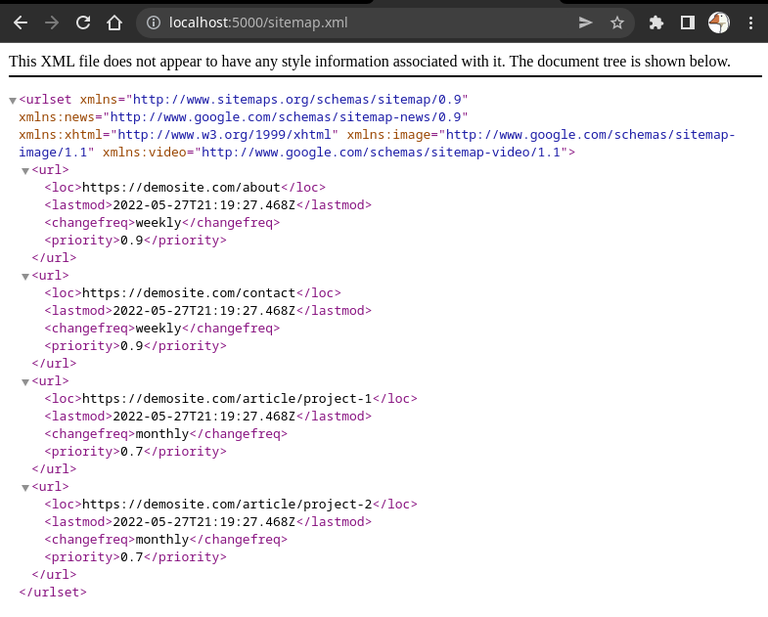Collapse the url node for /contact
Screen dimensions: 768x617
point(25,277)
